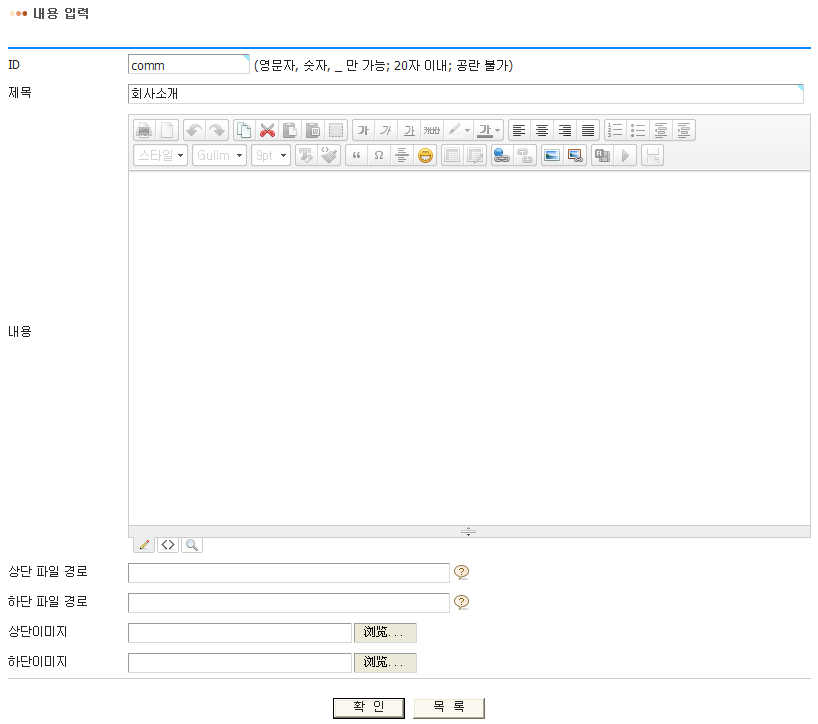The image size is (818, 724).
Task: Insert special character with omega icon
Action: tap(379, 156)
